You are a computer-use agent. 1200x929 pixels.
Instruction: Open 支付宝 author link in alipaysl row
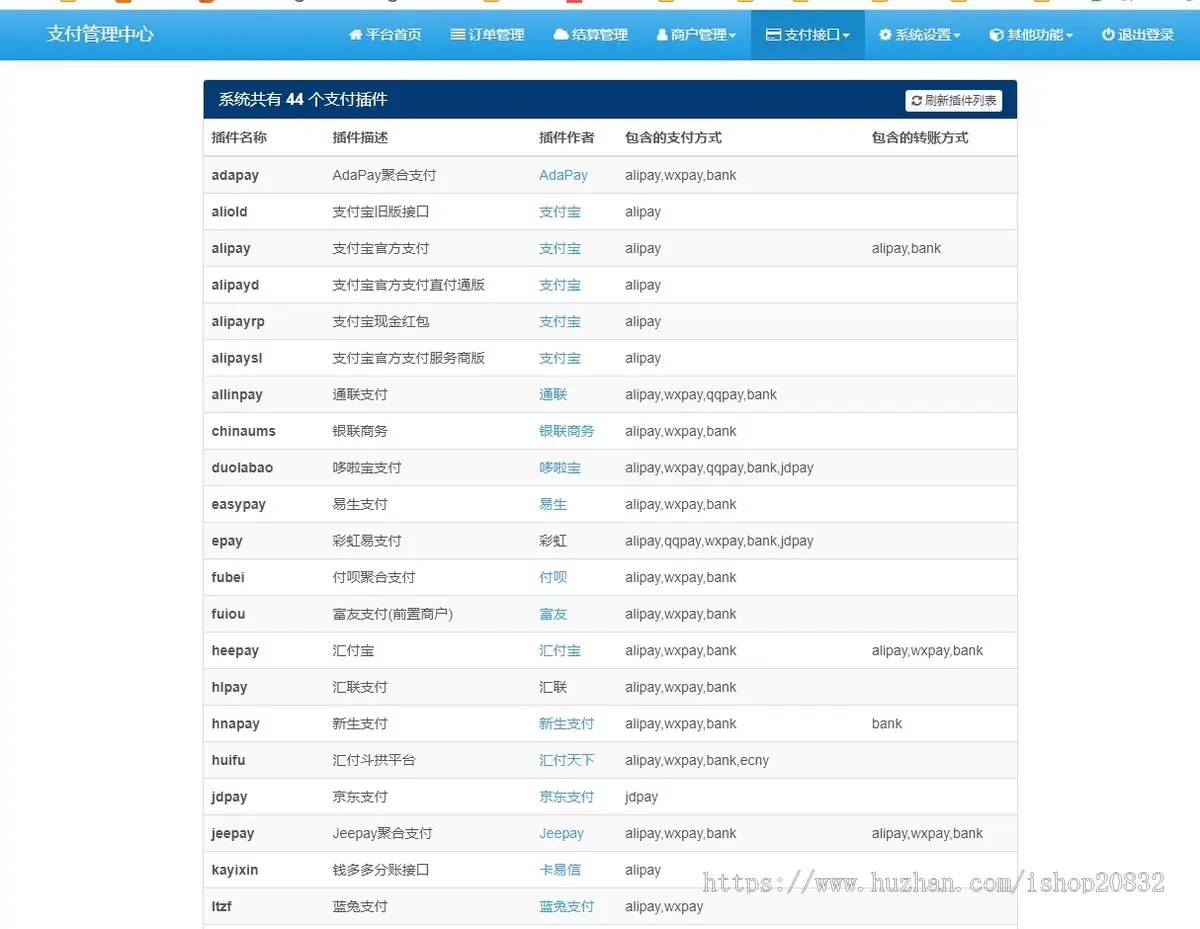coord(560,358)
